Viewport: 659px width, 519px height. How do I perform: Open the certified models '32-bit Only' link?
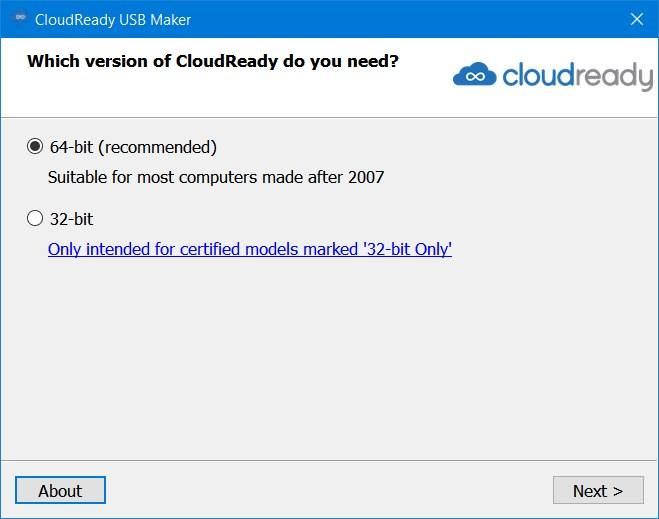click(250, 249)
